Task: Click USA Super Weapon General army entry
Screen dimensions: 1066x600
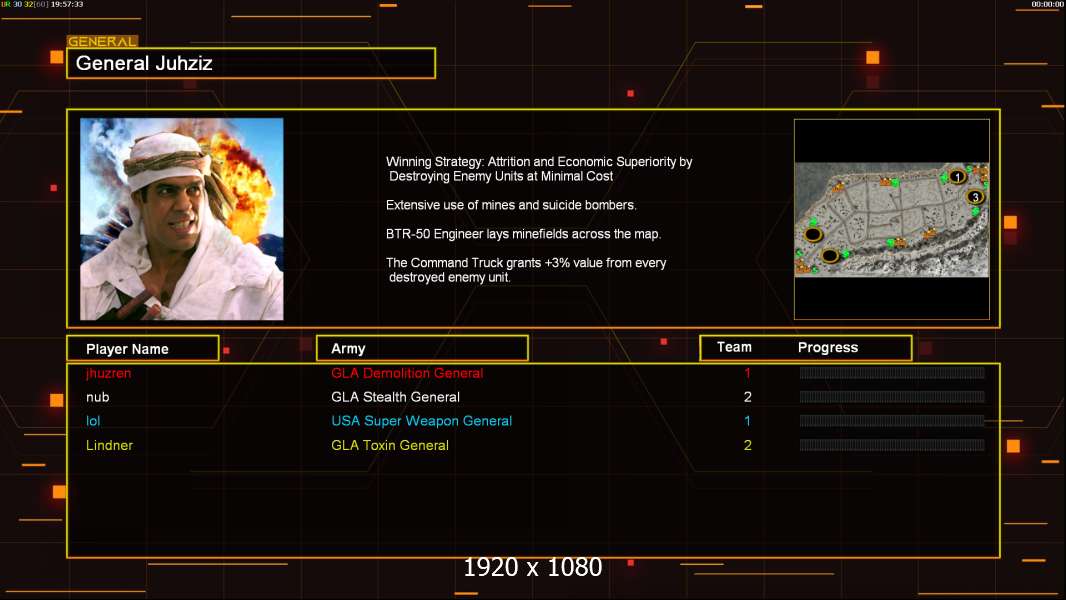Action: pyautogui.click(x=422, y=421)
